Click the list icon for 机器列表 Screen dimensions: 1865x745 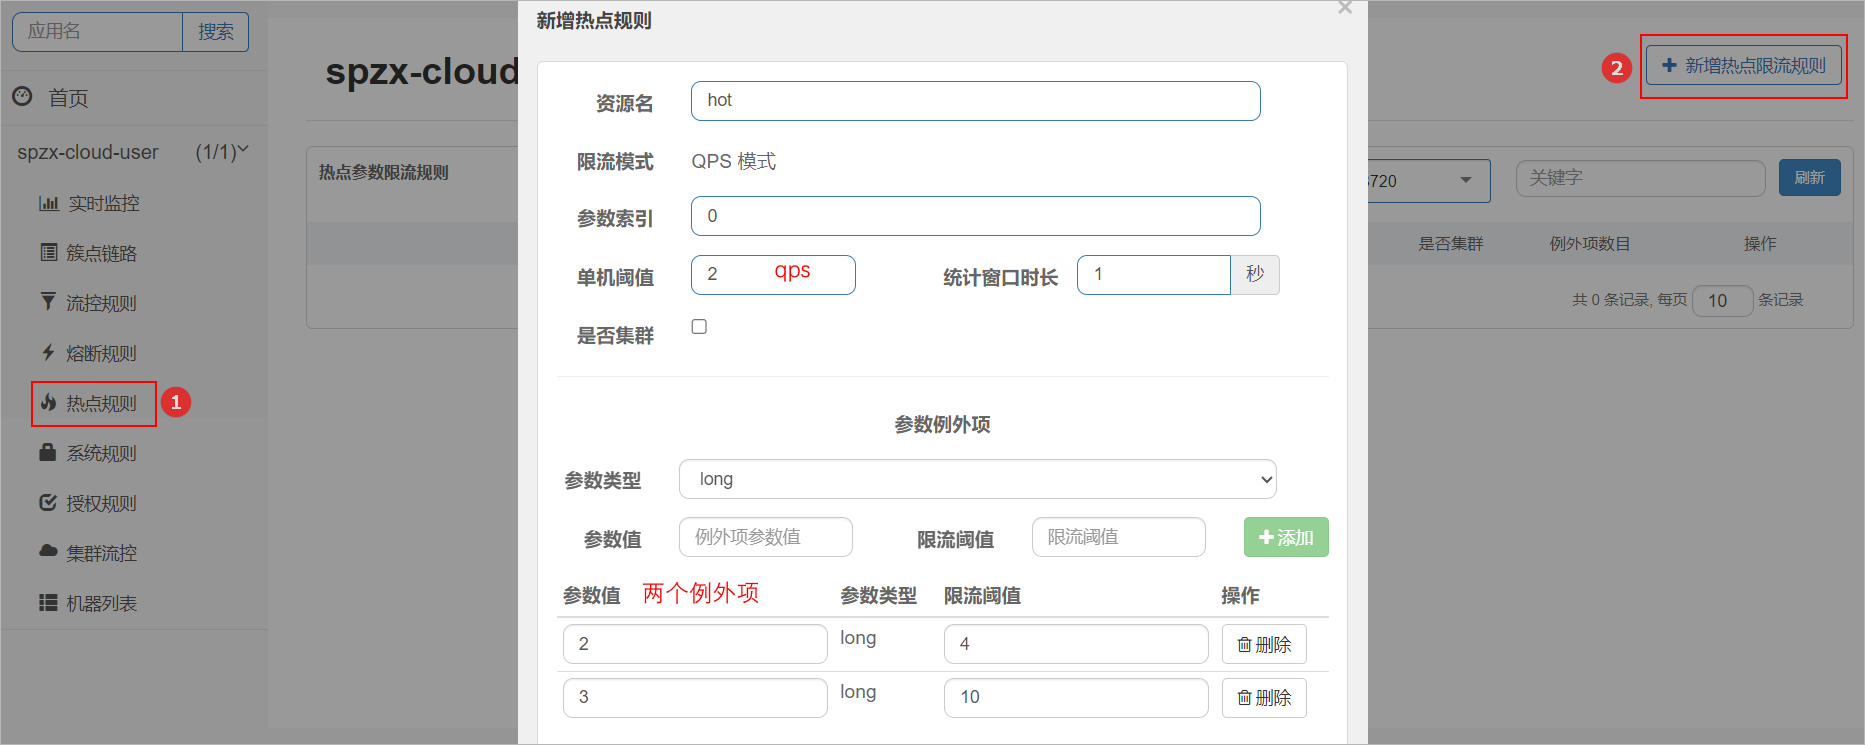click(x=48, y=602)
